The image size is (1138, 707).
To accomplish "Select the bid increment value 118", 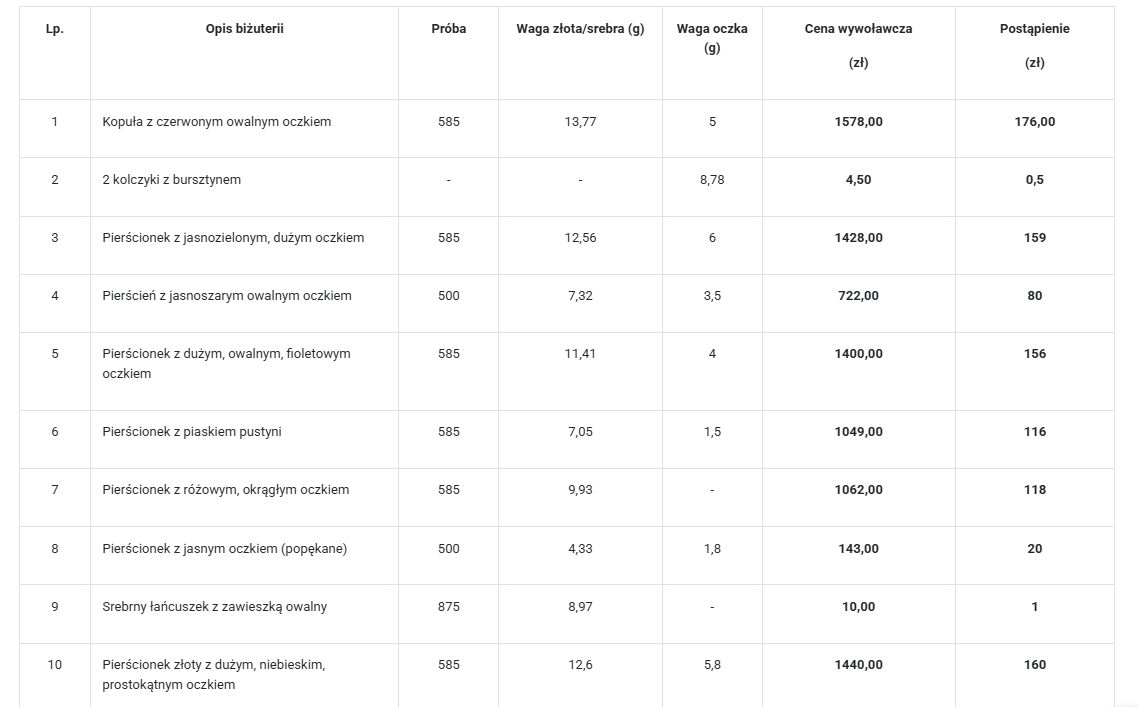I will [x=1034, y=490].
